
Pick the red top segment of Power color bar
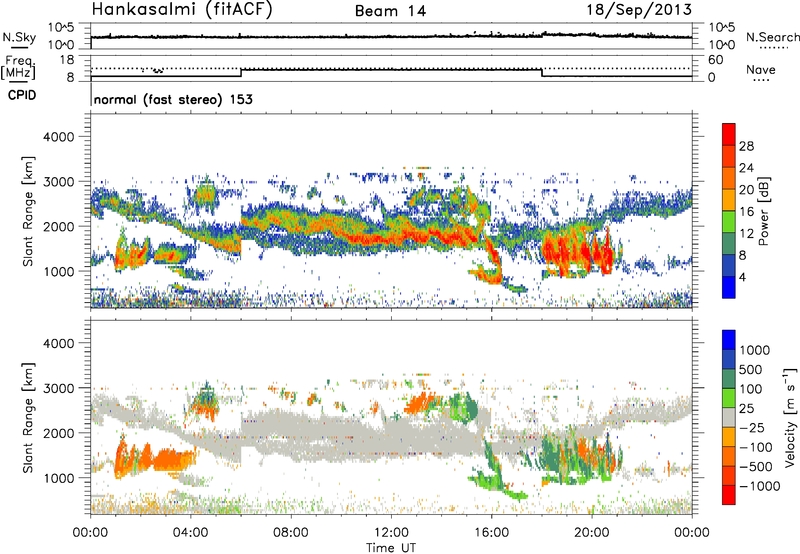point(729,134)
